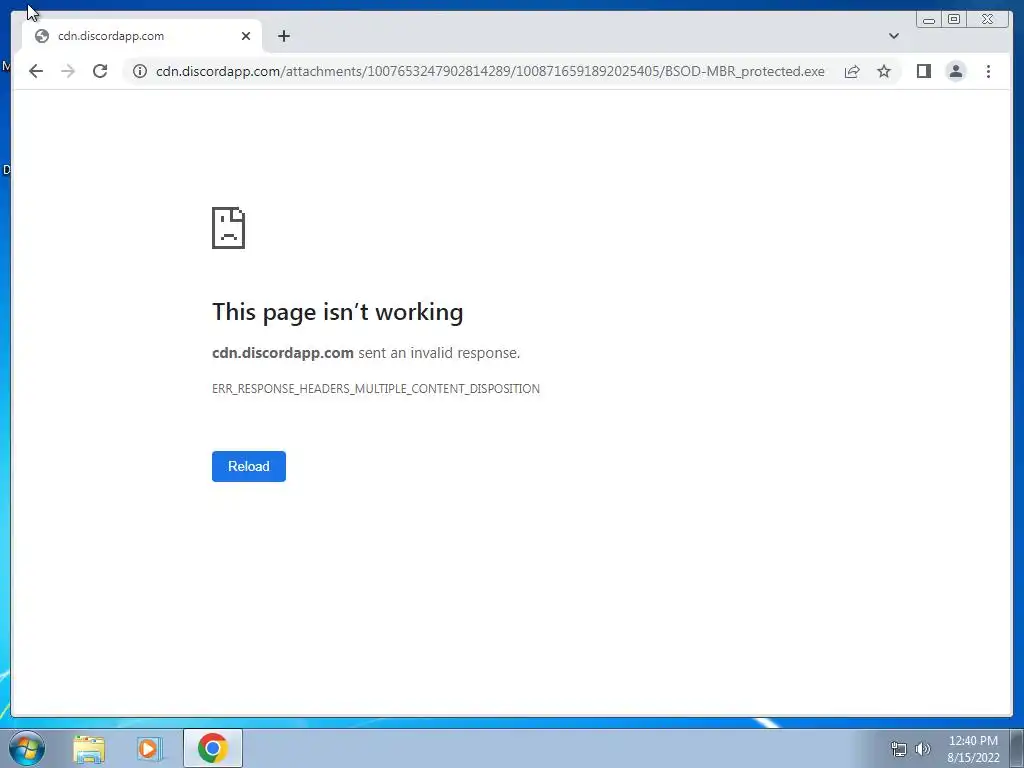Select the cdn.discordapp.com tab
The height and width of the screenshot is (768, 1024).
click(x=142, y=36)
